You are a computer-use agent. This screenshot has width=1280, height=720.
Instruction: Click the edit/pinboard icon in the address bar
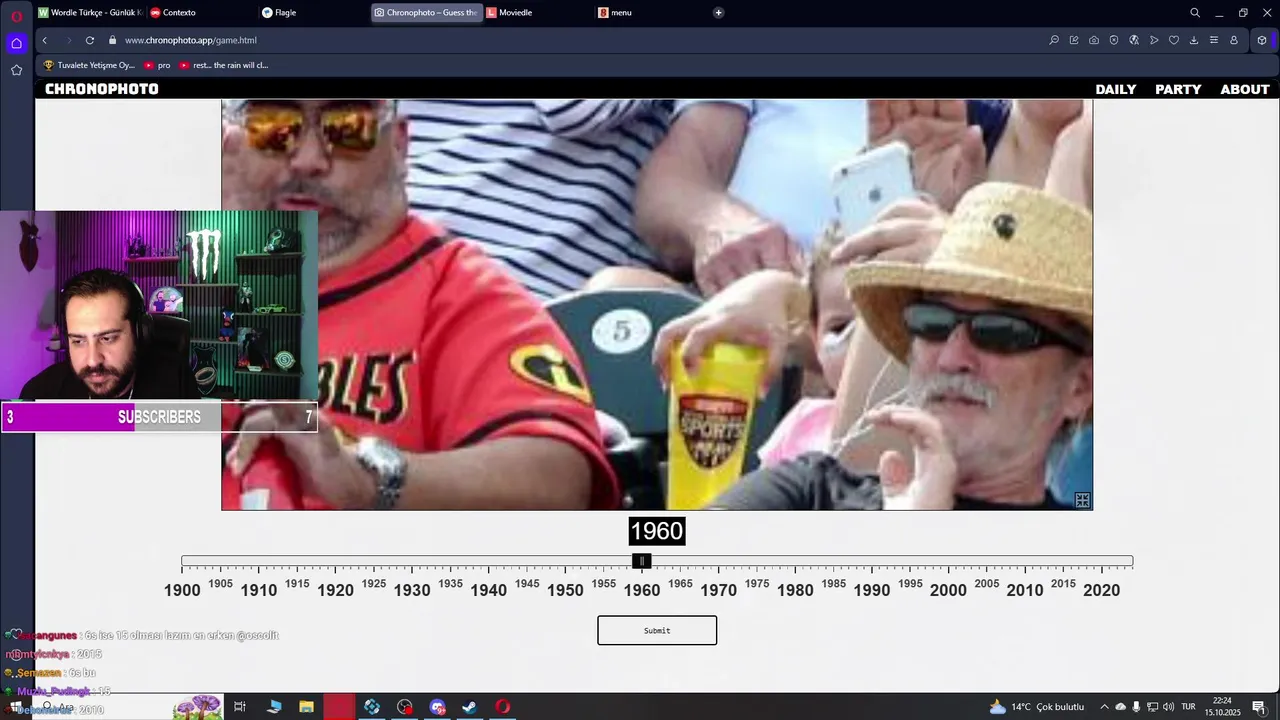pyautogui.click(x=1074, y=40)
